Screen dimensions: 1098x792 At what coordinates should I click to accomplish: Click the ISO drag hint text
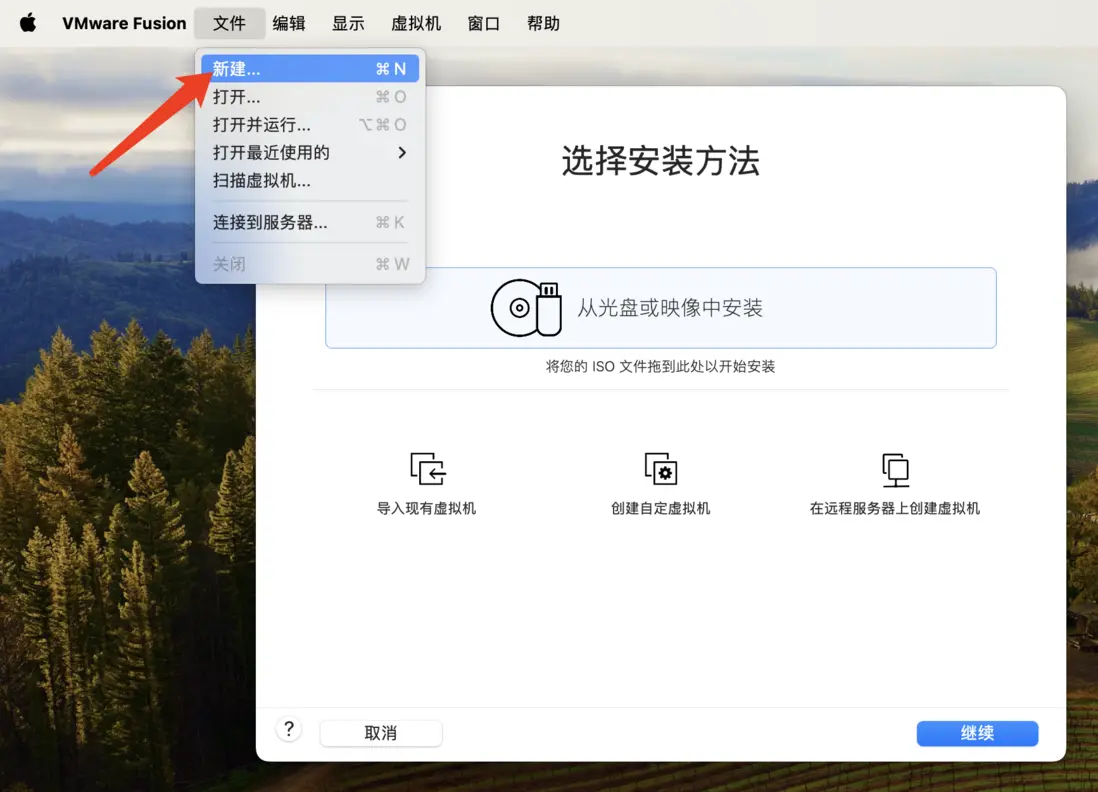pyautogui.click(x=660, y=366)
